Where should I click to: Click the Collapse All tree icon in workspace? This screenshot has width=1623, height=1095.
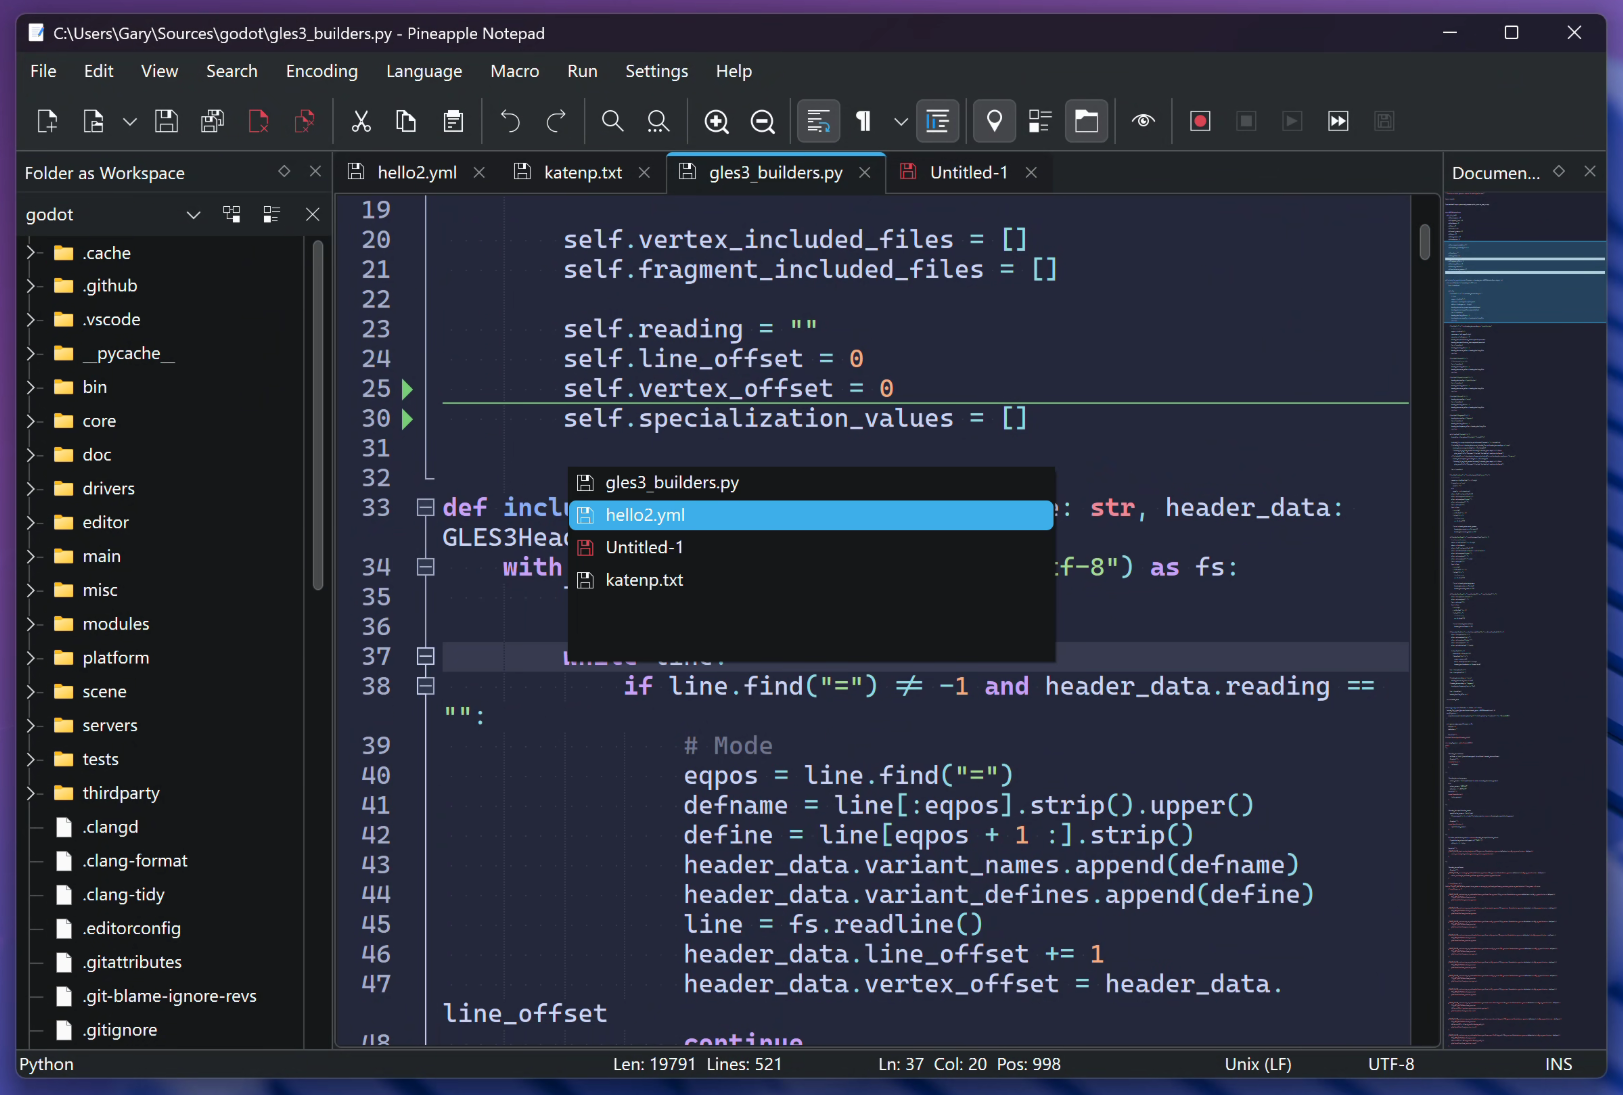(x=271, y=214)
